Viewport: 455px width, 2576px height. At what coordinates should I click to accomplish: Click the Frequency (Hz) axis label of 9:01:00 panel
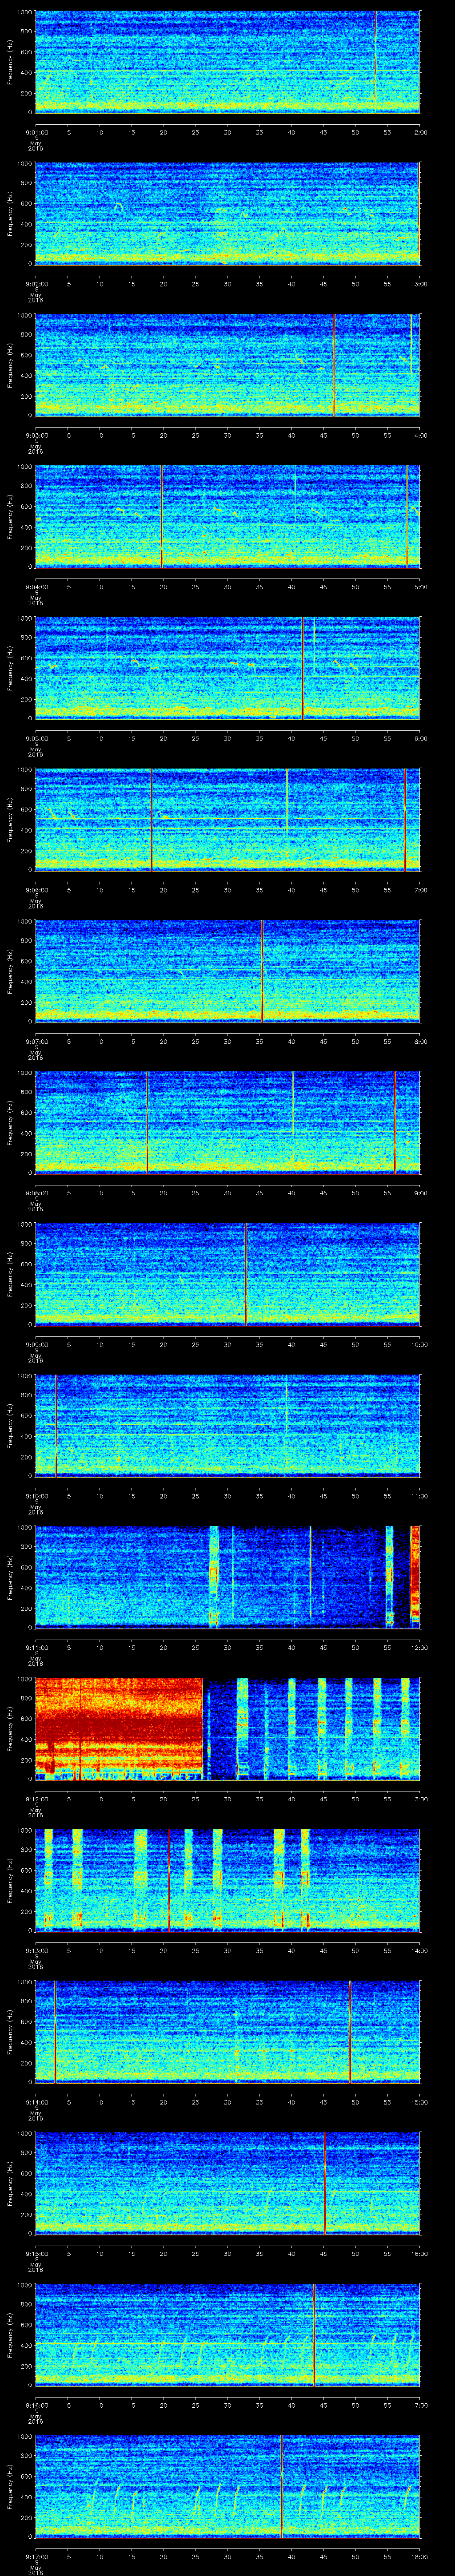(10, 62)
